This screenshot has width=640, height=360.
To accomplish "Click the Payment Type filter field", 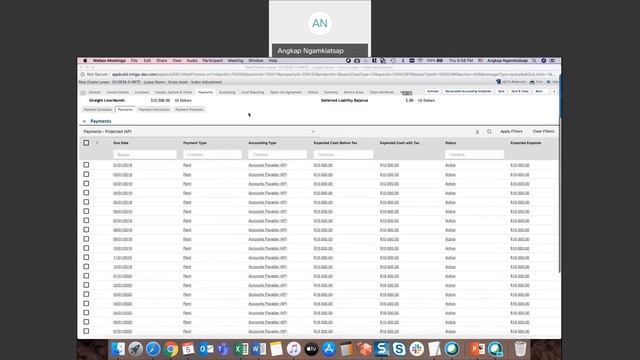I will tap(212, 155).
